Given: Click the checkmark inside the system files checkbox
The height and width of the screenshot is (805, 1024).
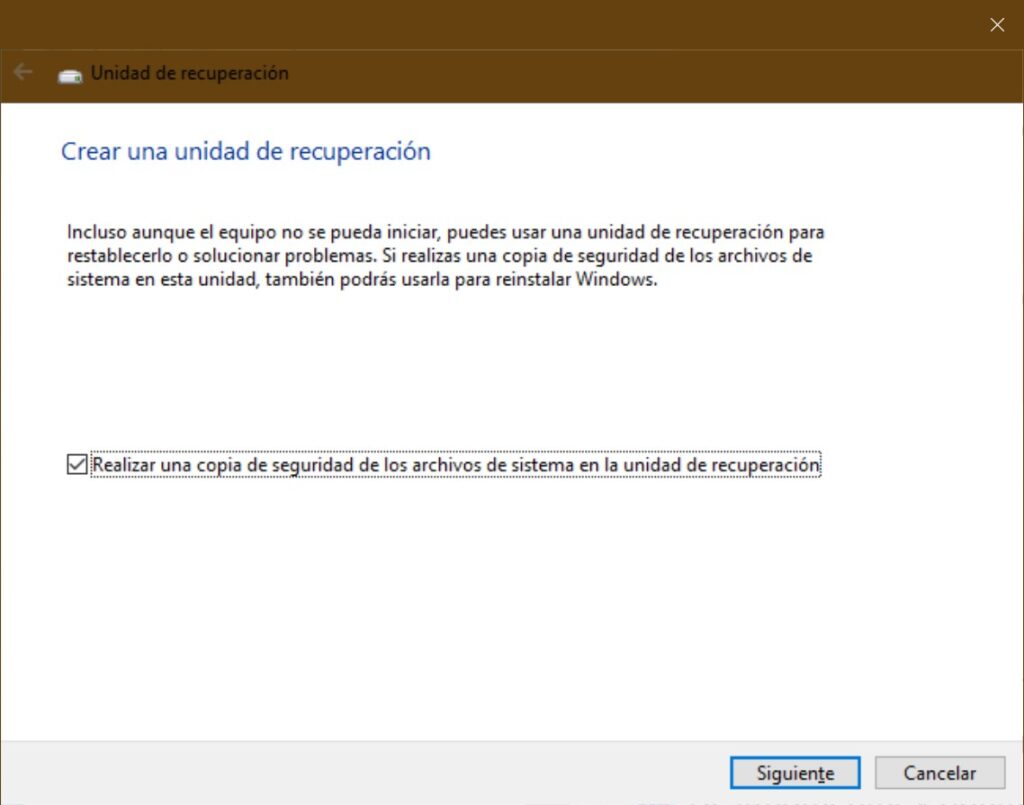Looking at the screenshot, I should (75, 464).
